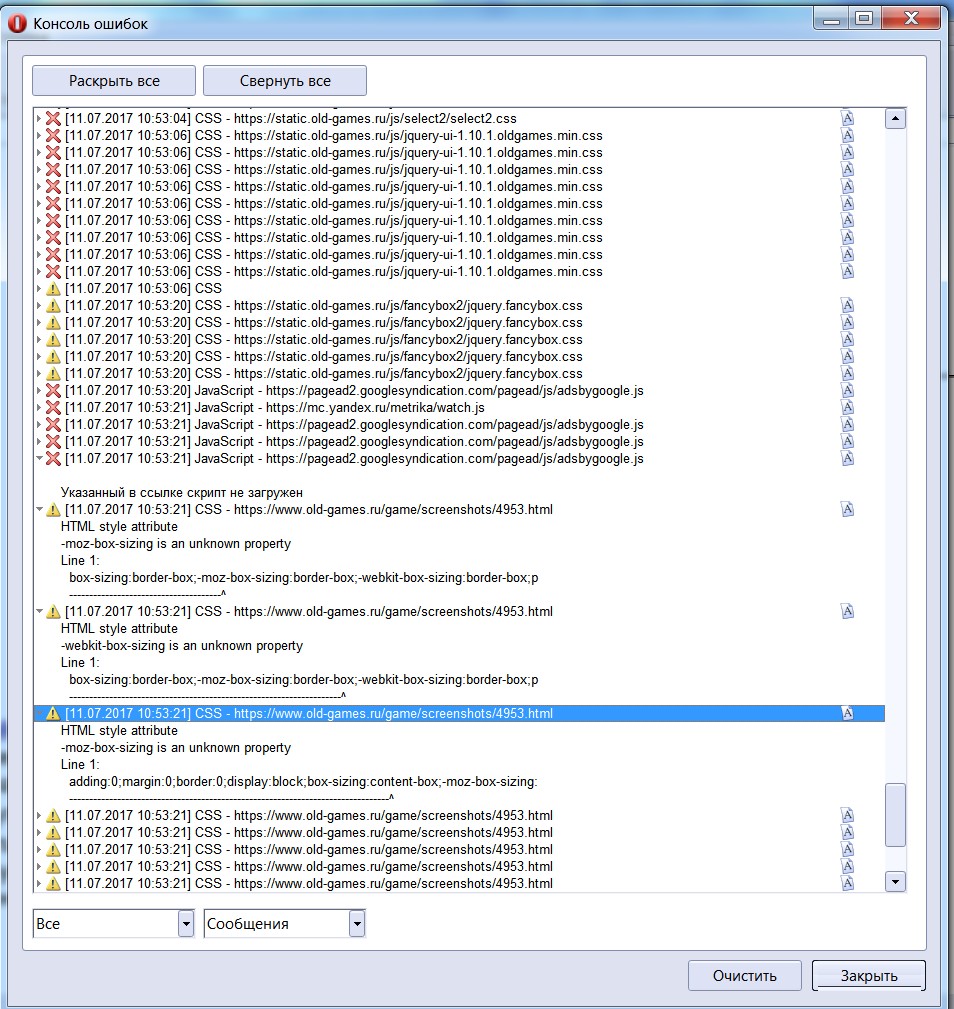Screen dimensions: 954x1009
Task: Select the 10:53:20 adsbygoogle.js JavaScript row
Action: pyautogui.click(x=354, y=391)
